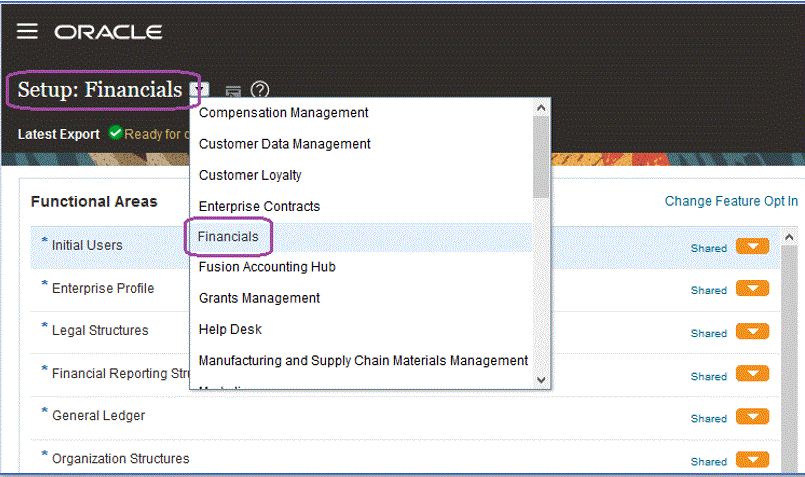Click Shared link for Organization Structures
The height and width of the screenshot is (477, 805).
(708, 462)
